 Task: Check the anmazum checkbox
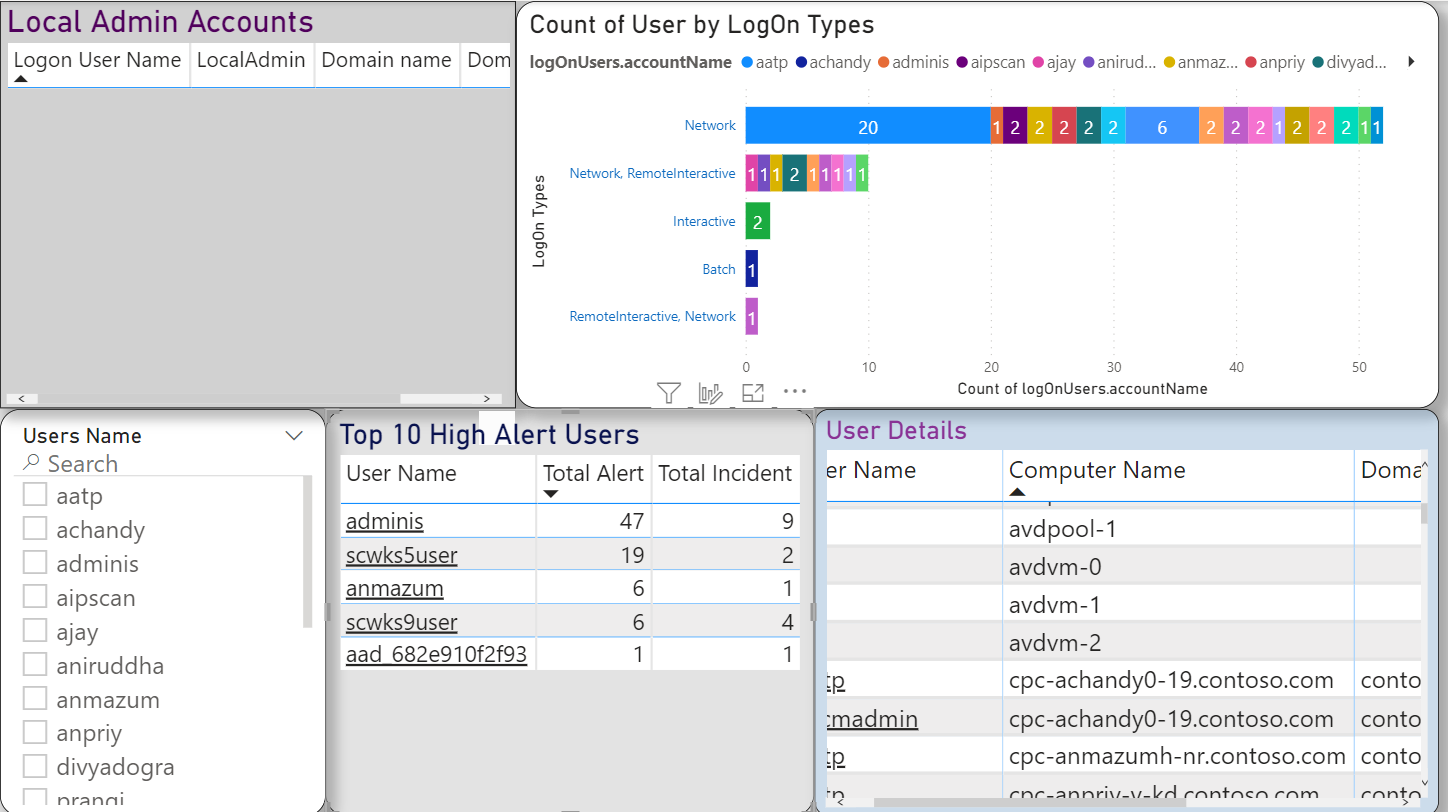35,699
